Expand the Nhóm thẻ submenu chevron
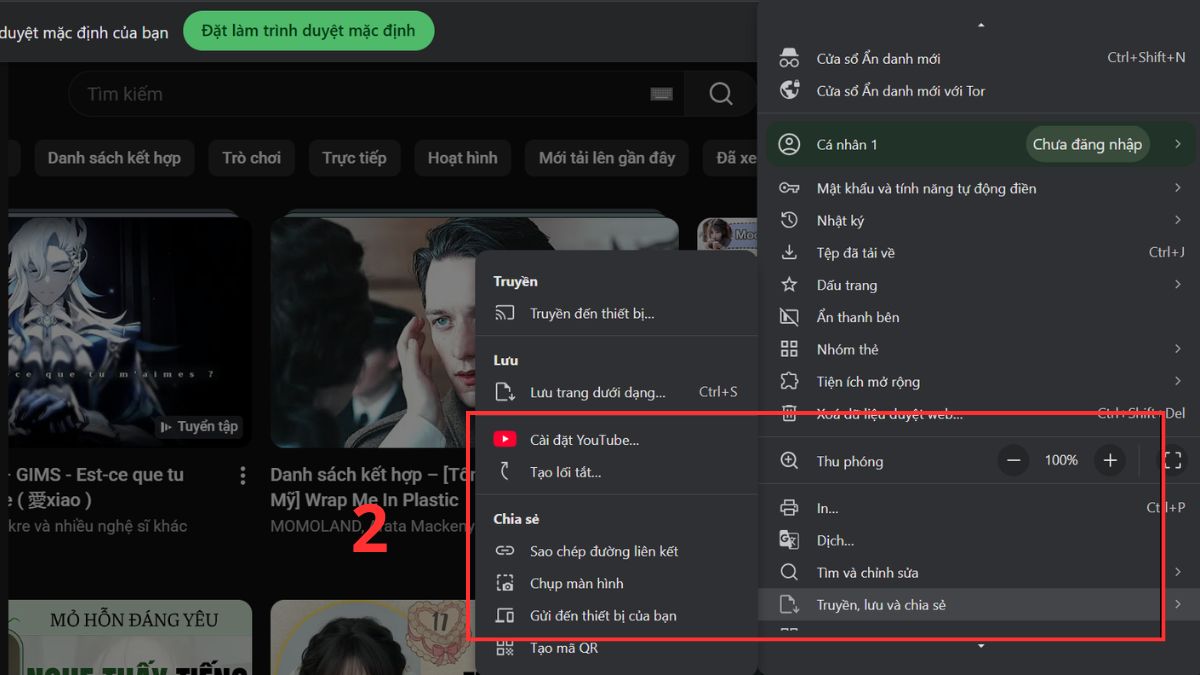 click(x=1177, y=349)
